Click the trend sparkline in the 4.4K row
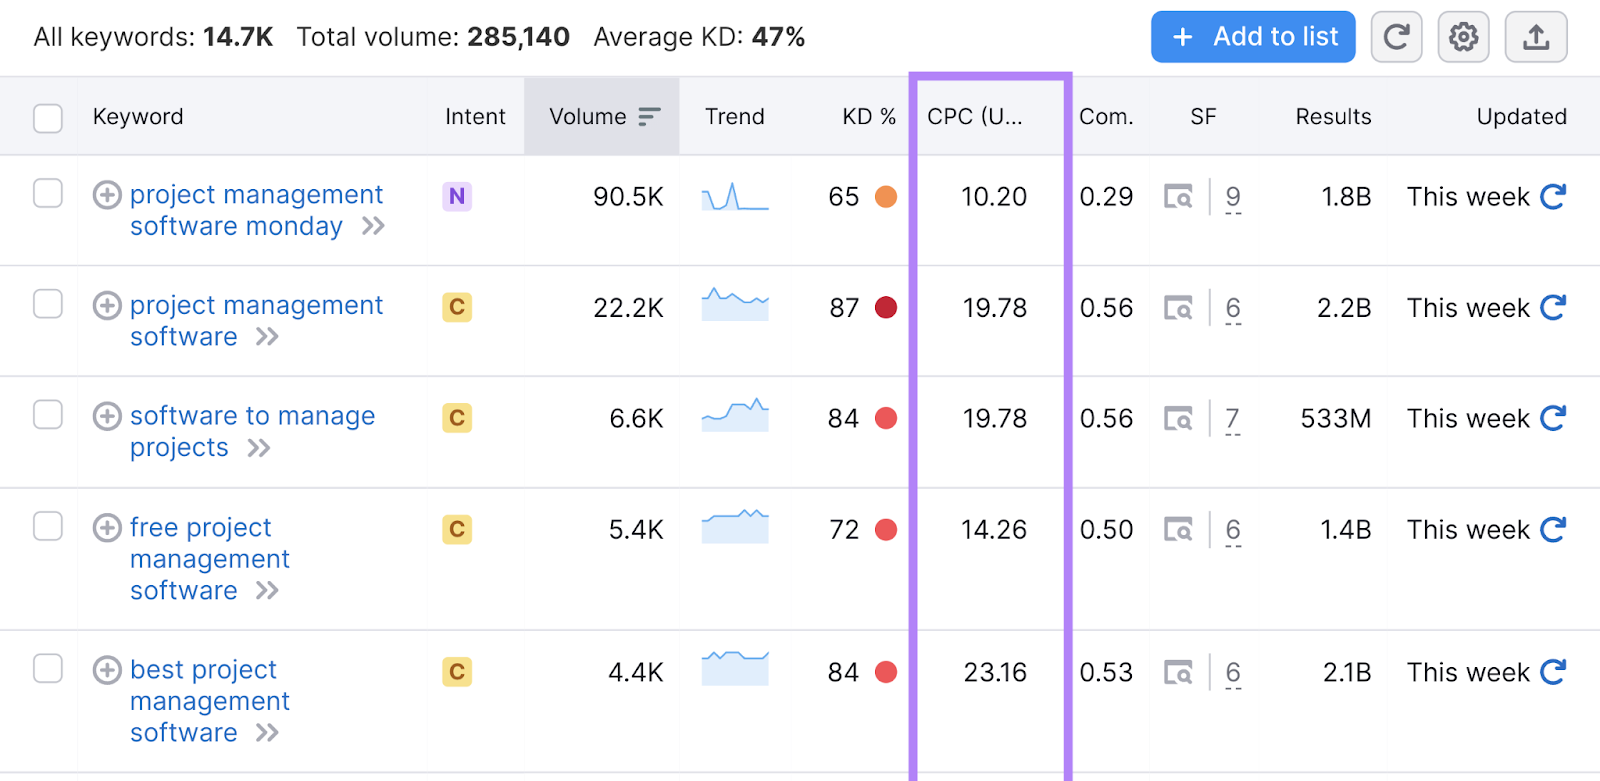The image size is (1600, 781). coord(735,668)
